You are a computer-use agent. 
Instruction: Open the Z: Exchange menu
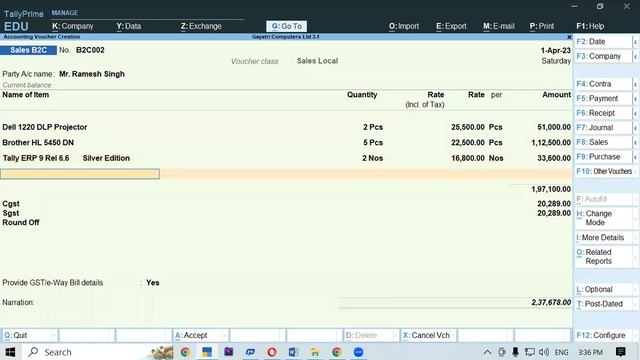201,26
